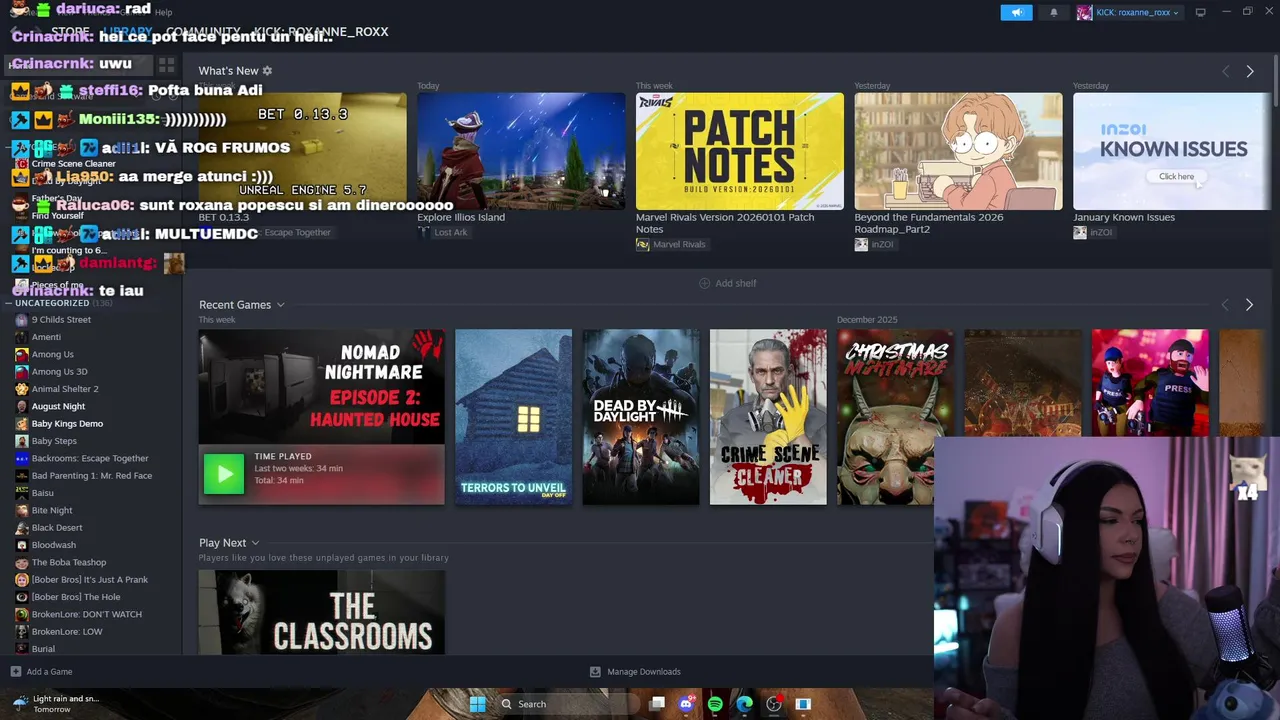Open Windows Start button
This screenshot has width=1280, height=720.
pos(477,704)
